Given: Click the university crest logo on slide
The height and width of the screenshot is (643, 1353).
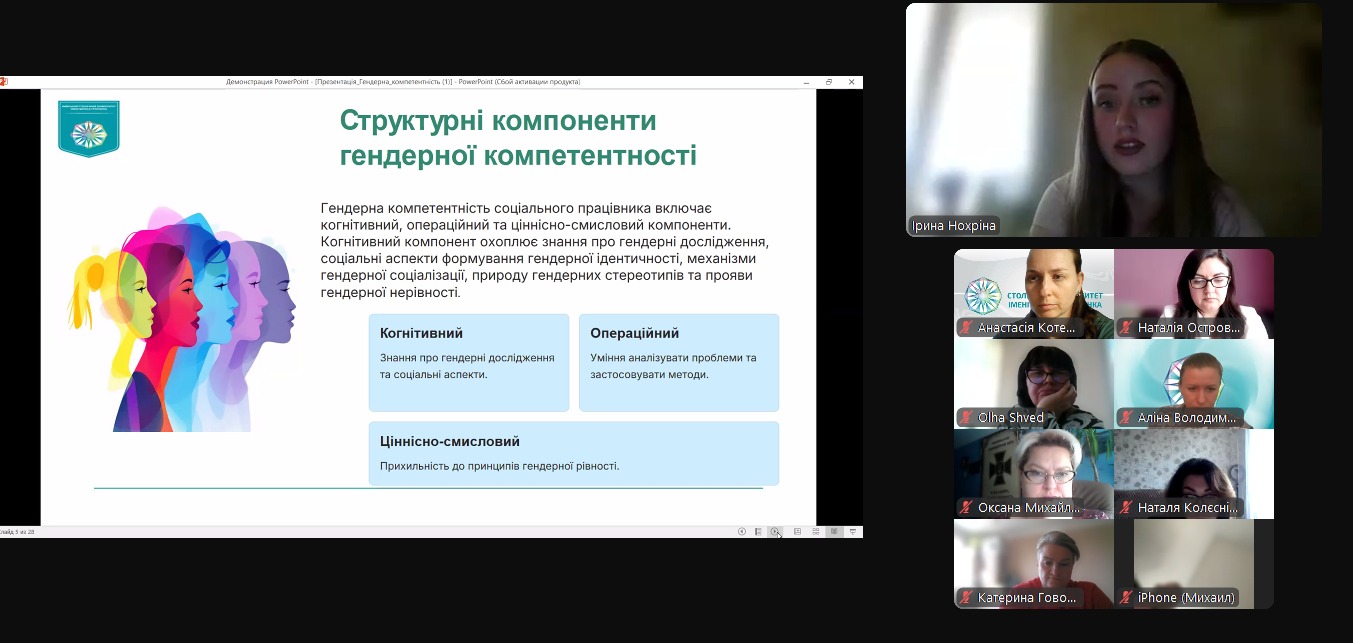Looking at the screenshot, I should coord(88,128).
